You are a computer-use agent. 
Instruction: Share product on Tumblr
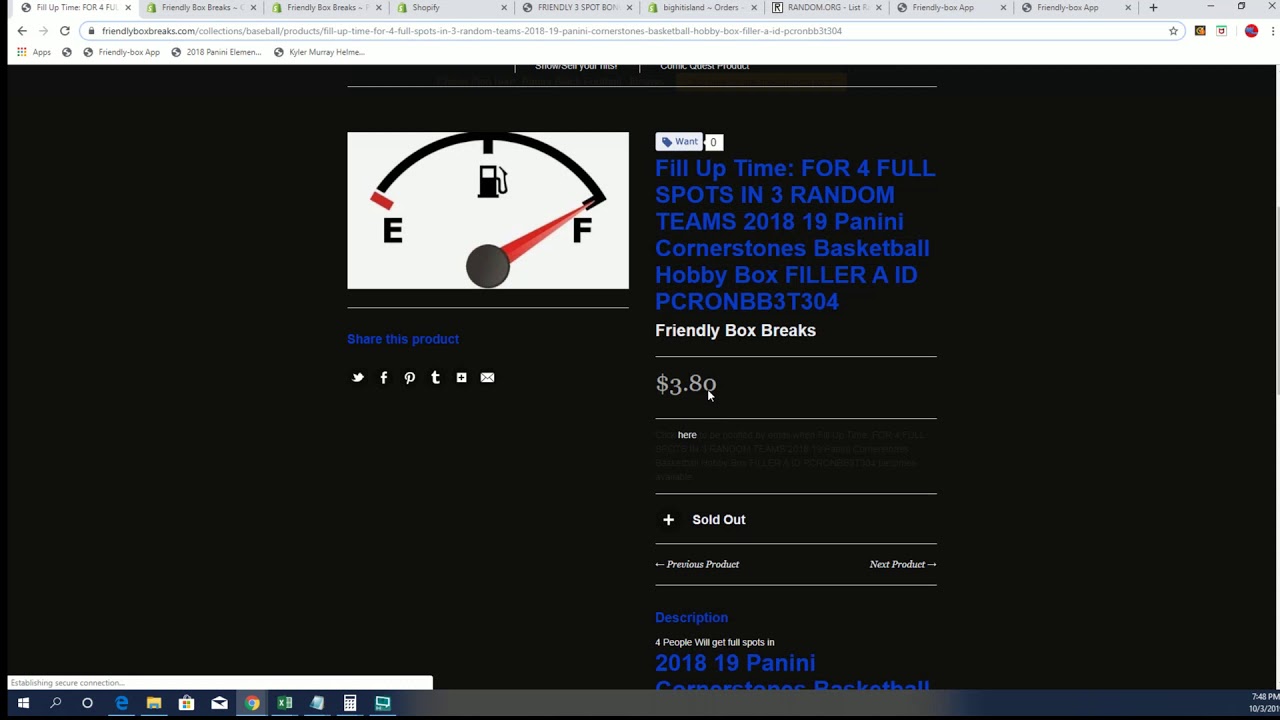[435, 378]
